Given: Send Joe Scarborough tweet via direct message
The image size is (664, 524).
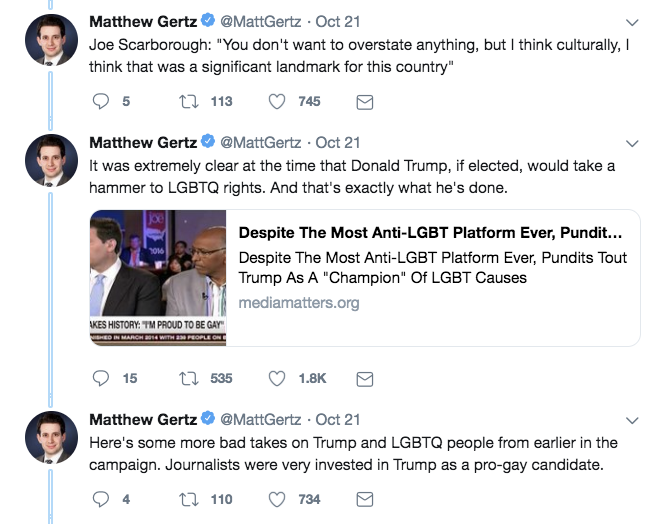Looking at the screenshot, I should coord(365,101).
